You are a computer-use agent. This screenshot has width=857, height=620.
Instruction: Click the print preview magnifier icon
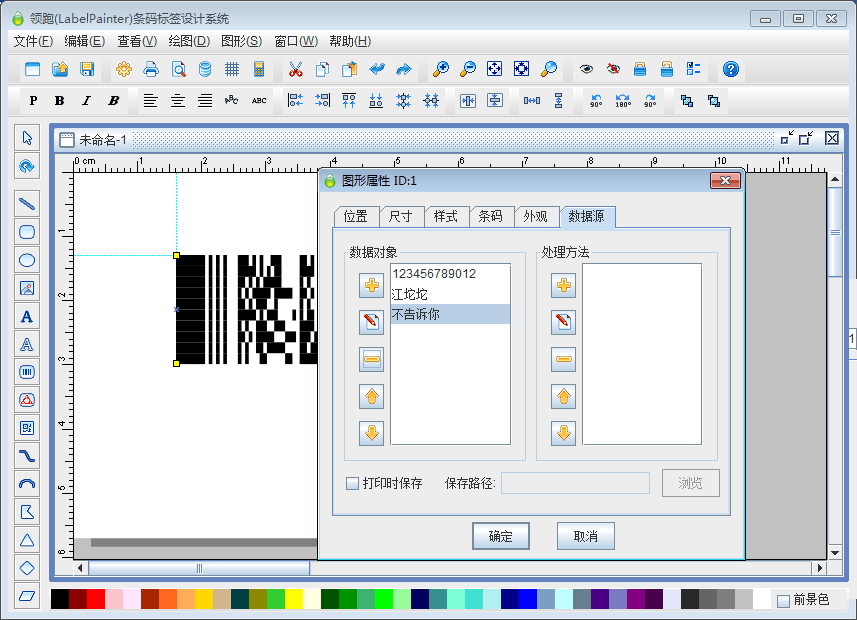179,69
